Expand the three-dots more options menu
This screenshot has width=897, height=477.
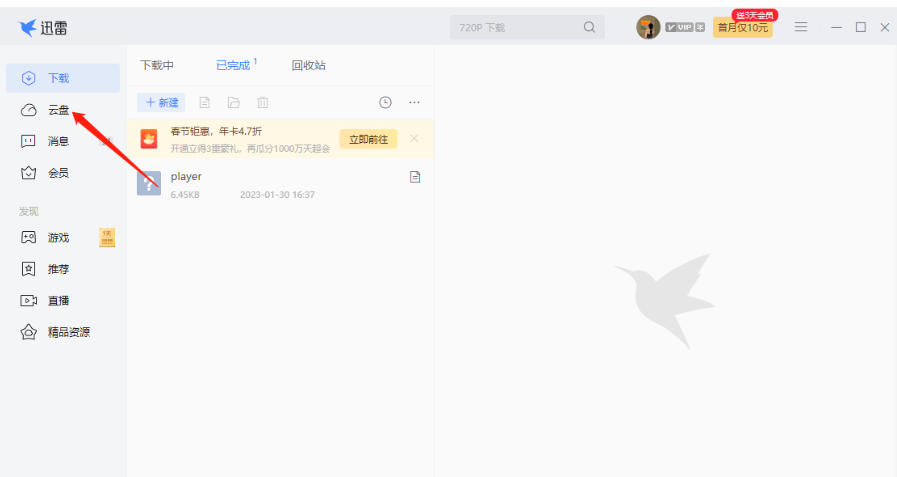tap(414, 102)
